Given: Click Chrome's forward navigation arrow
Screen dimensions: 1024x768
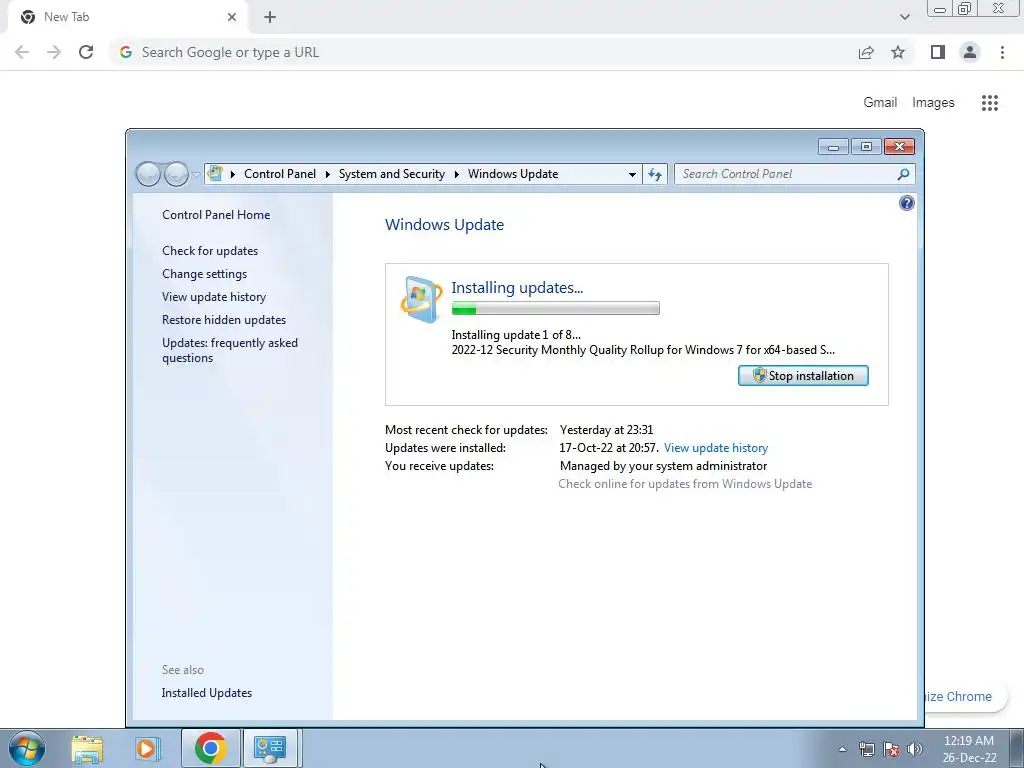Looking at the screenshot, I should pos(54,52).
